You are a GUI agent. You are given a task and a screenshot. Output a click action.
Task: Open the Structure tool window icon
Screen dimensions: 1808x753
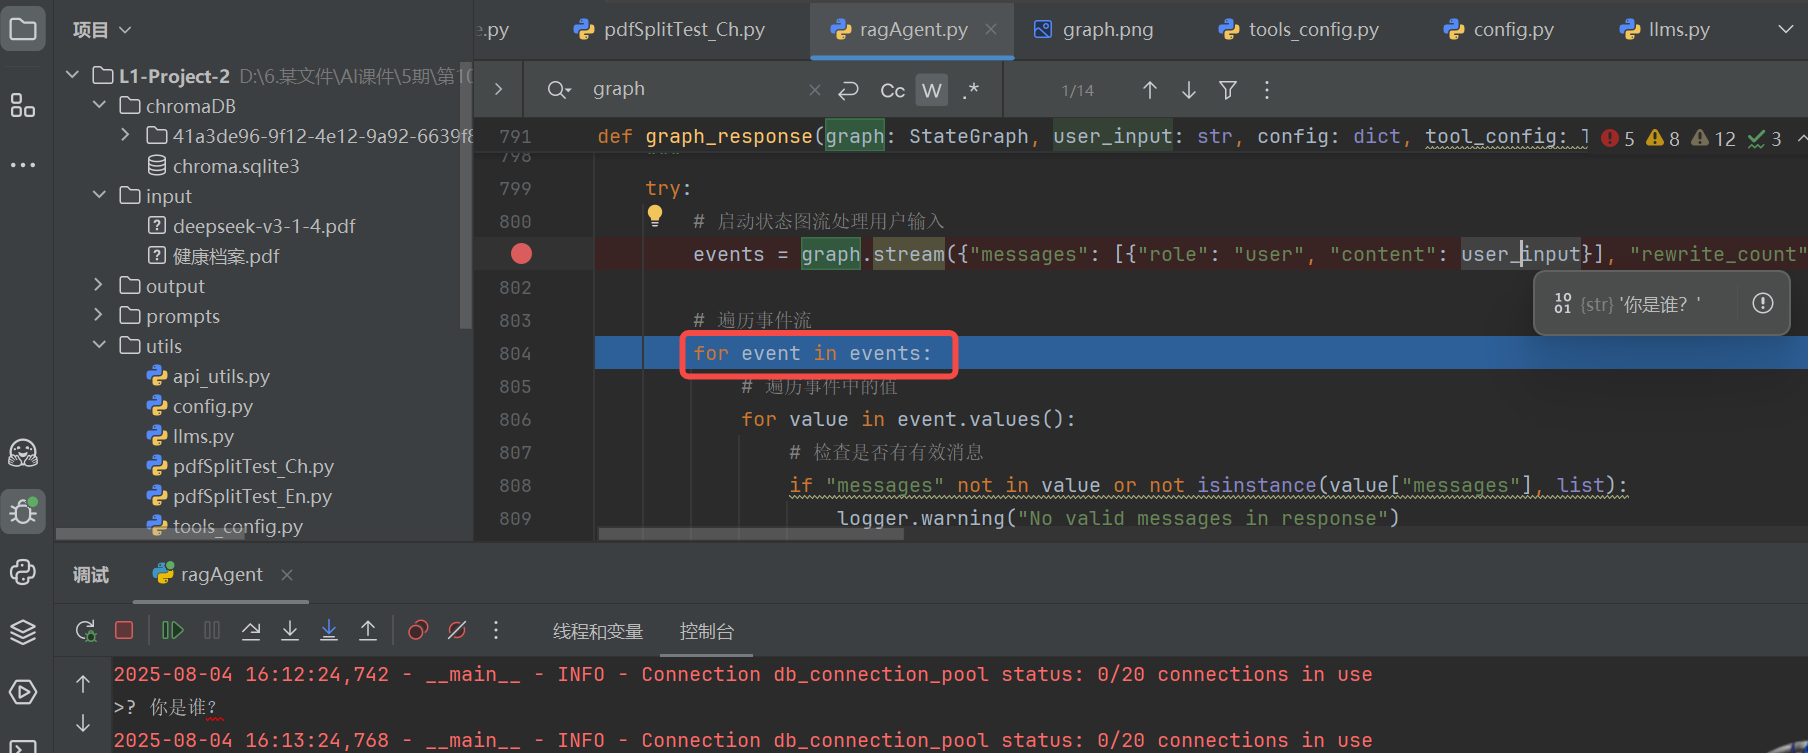tap(23, 105)
